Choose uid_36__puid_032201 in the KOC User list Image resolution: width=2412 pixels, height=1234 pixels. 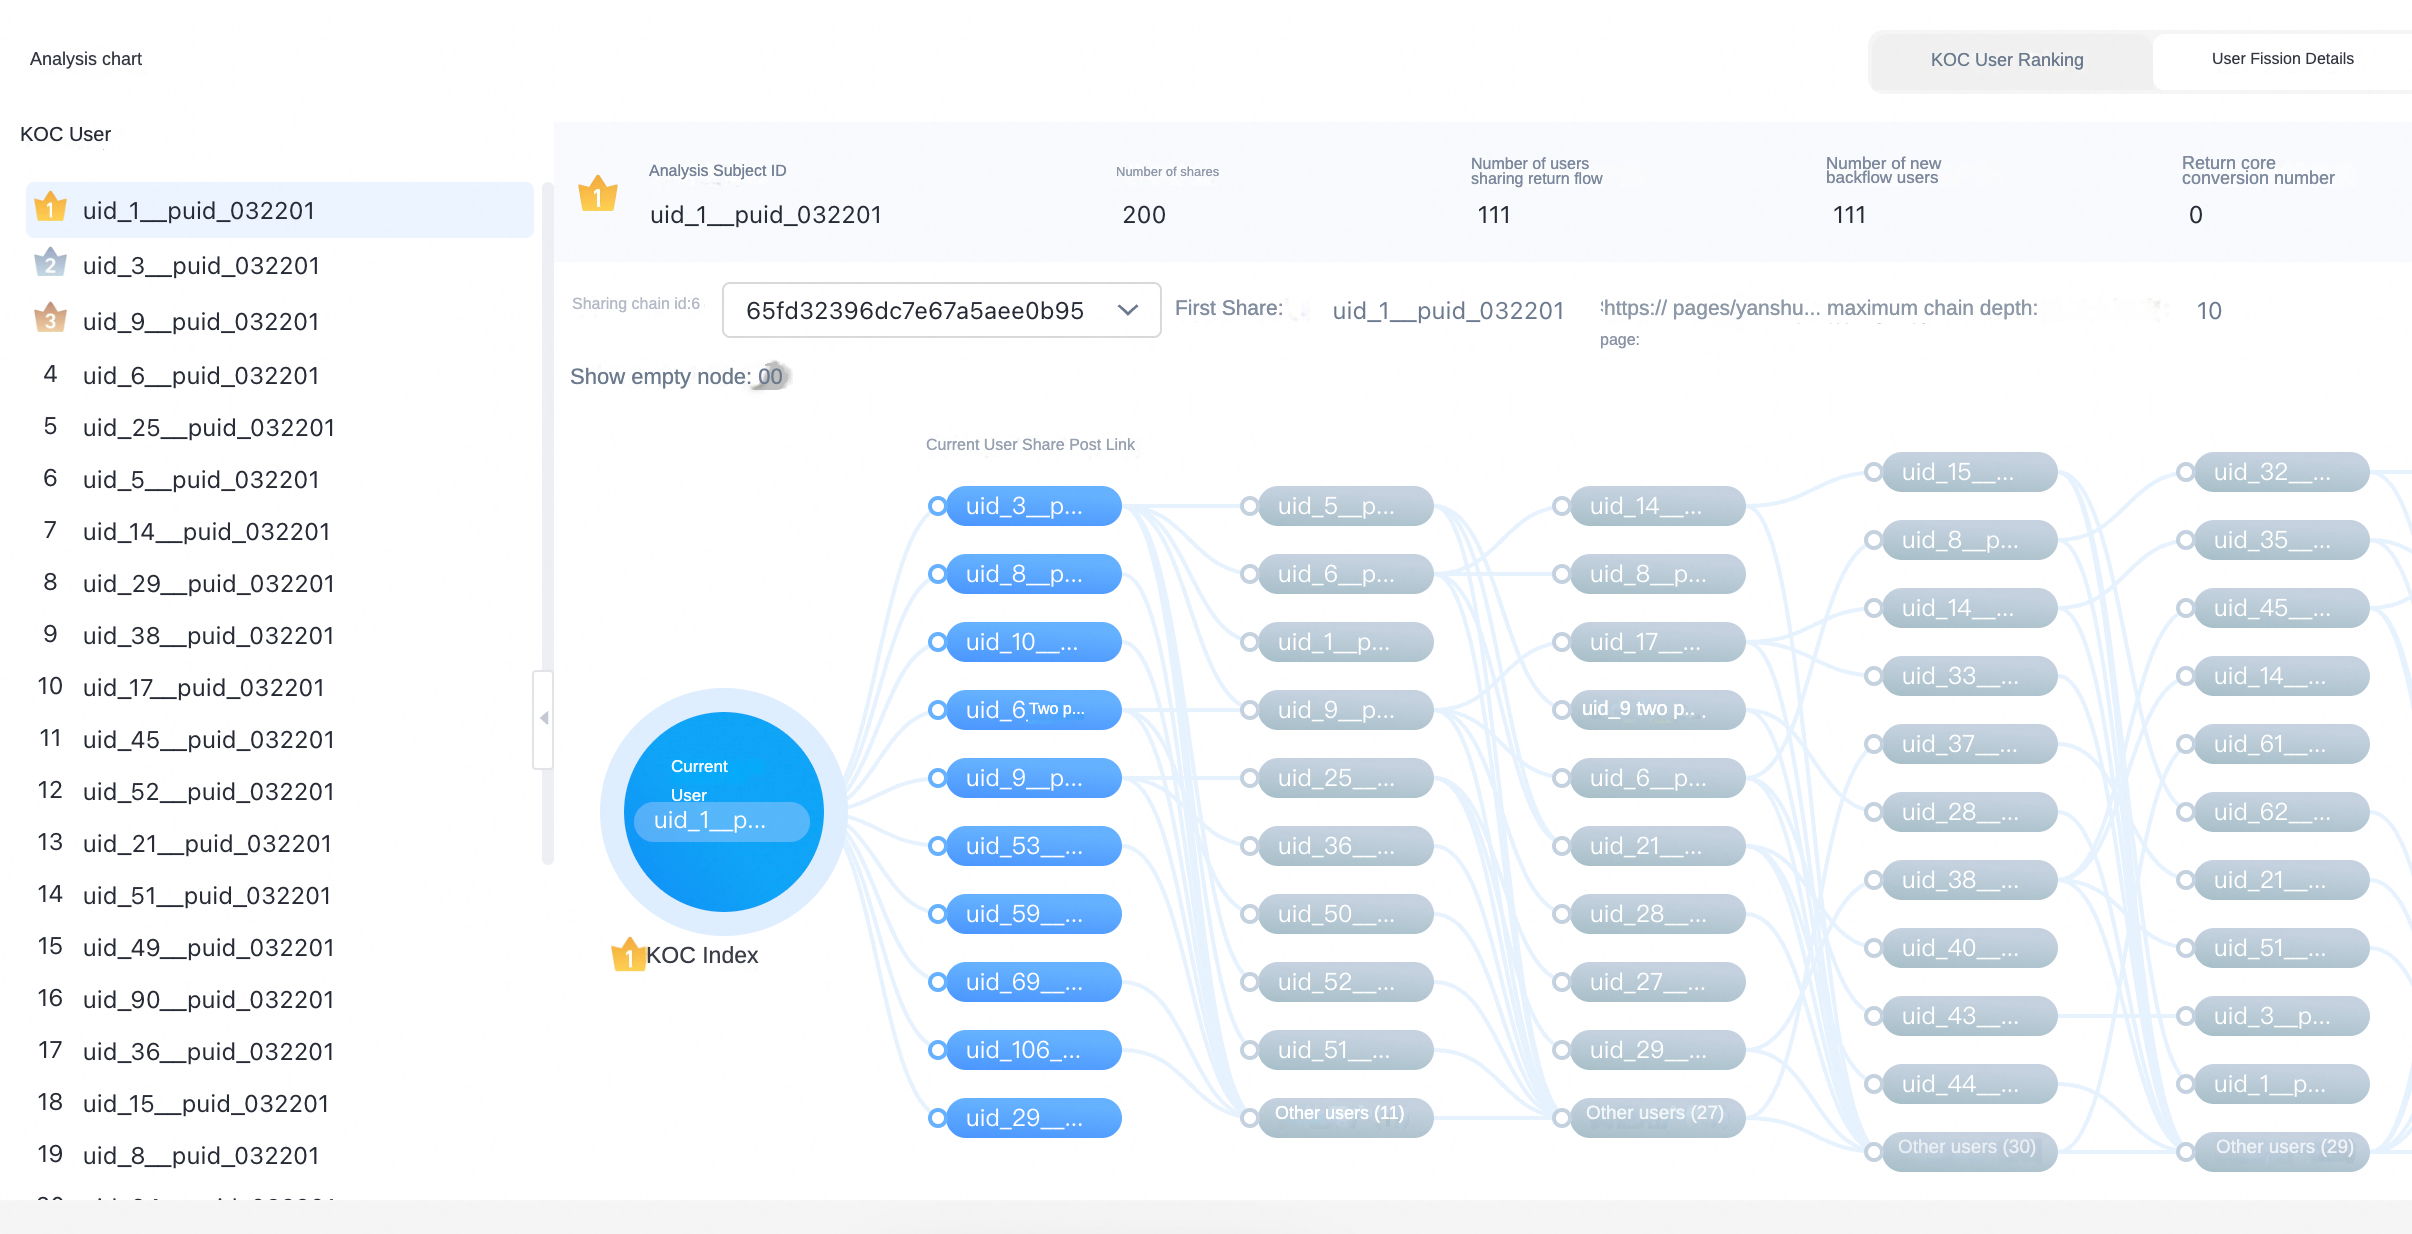(280, 1052)
